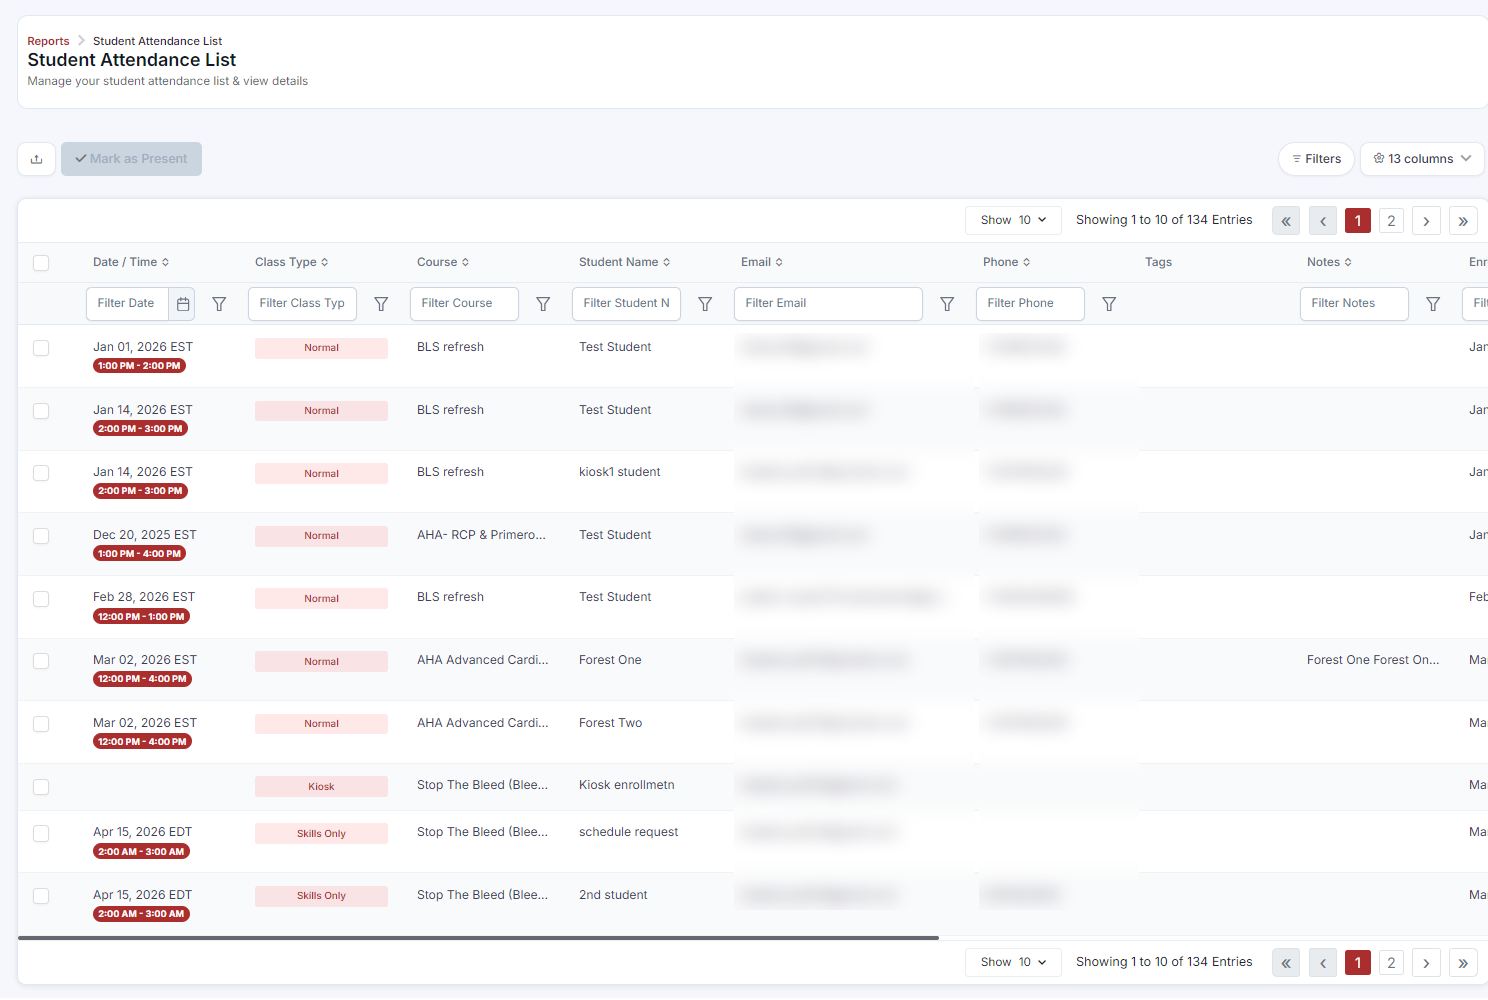This screenshot has height=1000, width=1488.
Task: Click the horizontal table scrollbar
Action: pos(478,938)
